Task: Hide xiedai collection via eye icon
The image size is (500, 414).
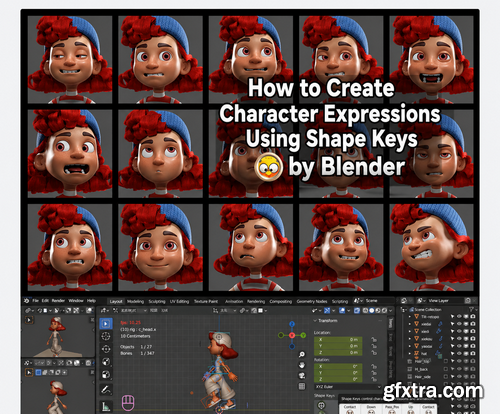Action: coord(459,324)
